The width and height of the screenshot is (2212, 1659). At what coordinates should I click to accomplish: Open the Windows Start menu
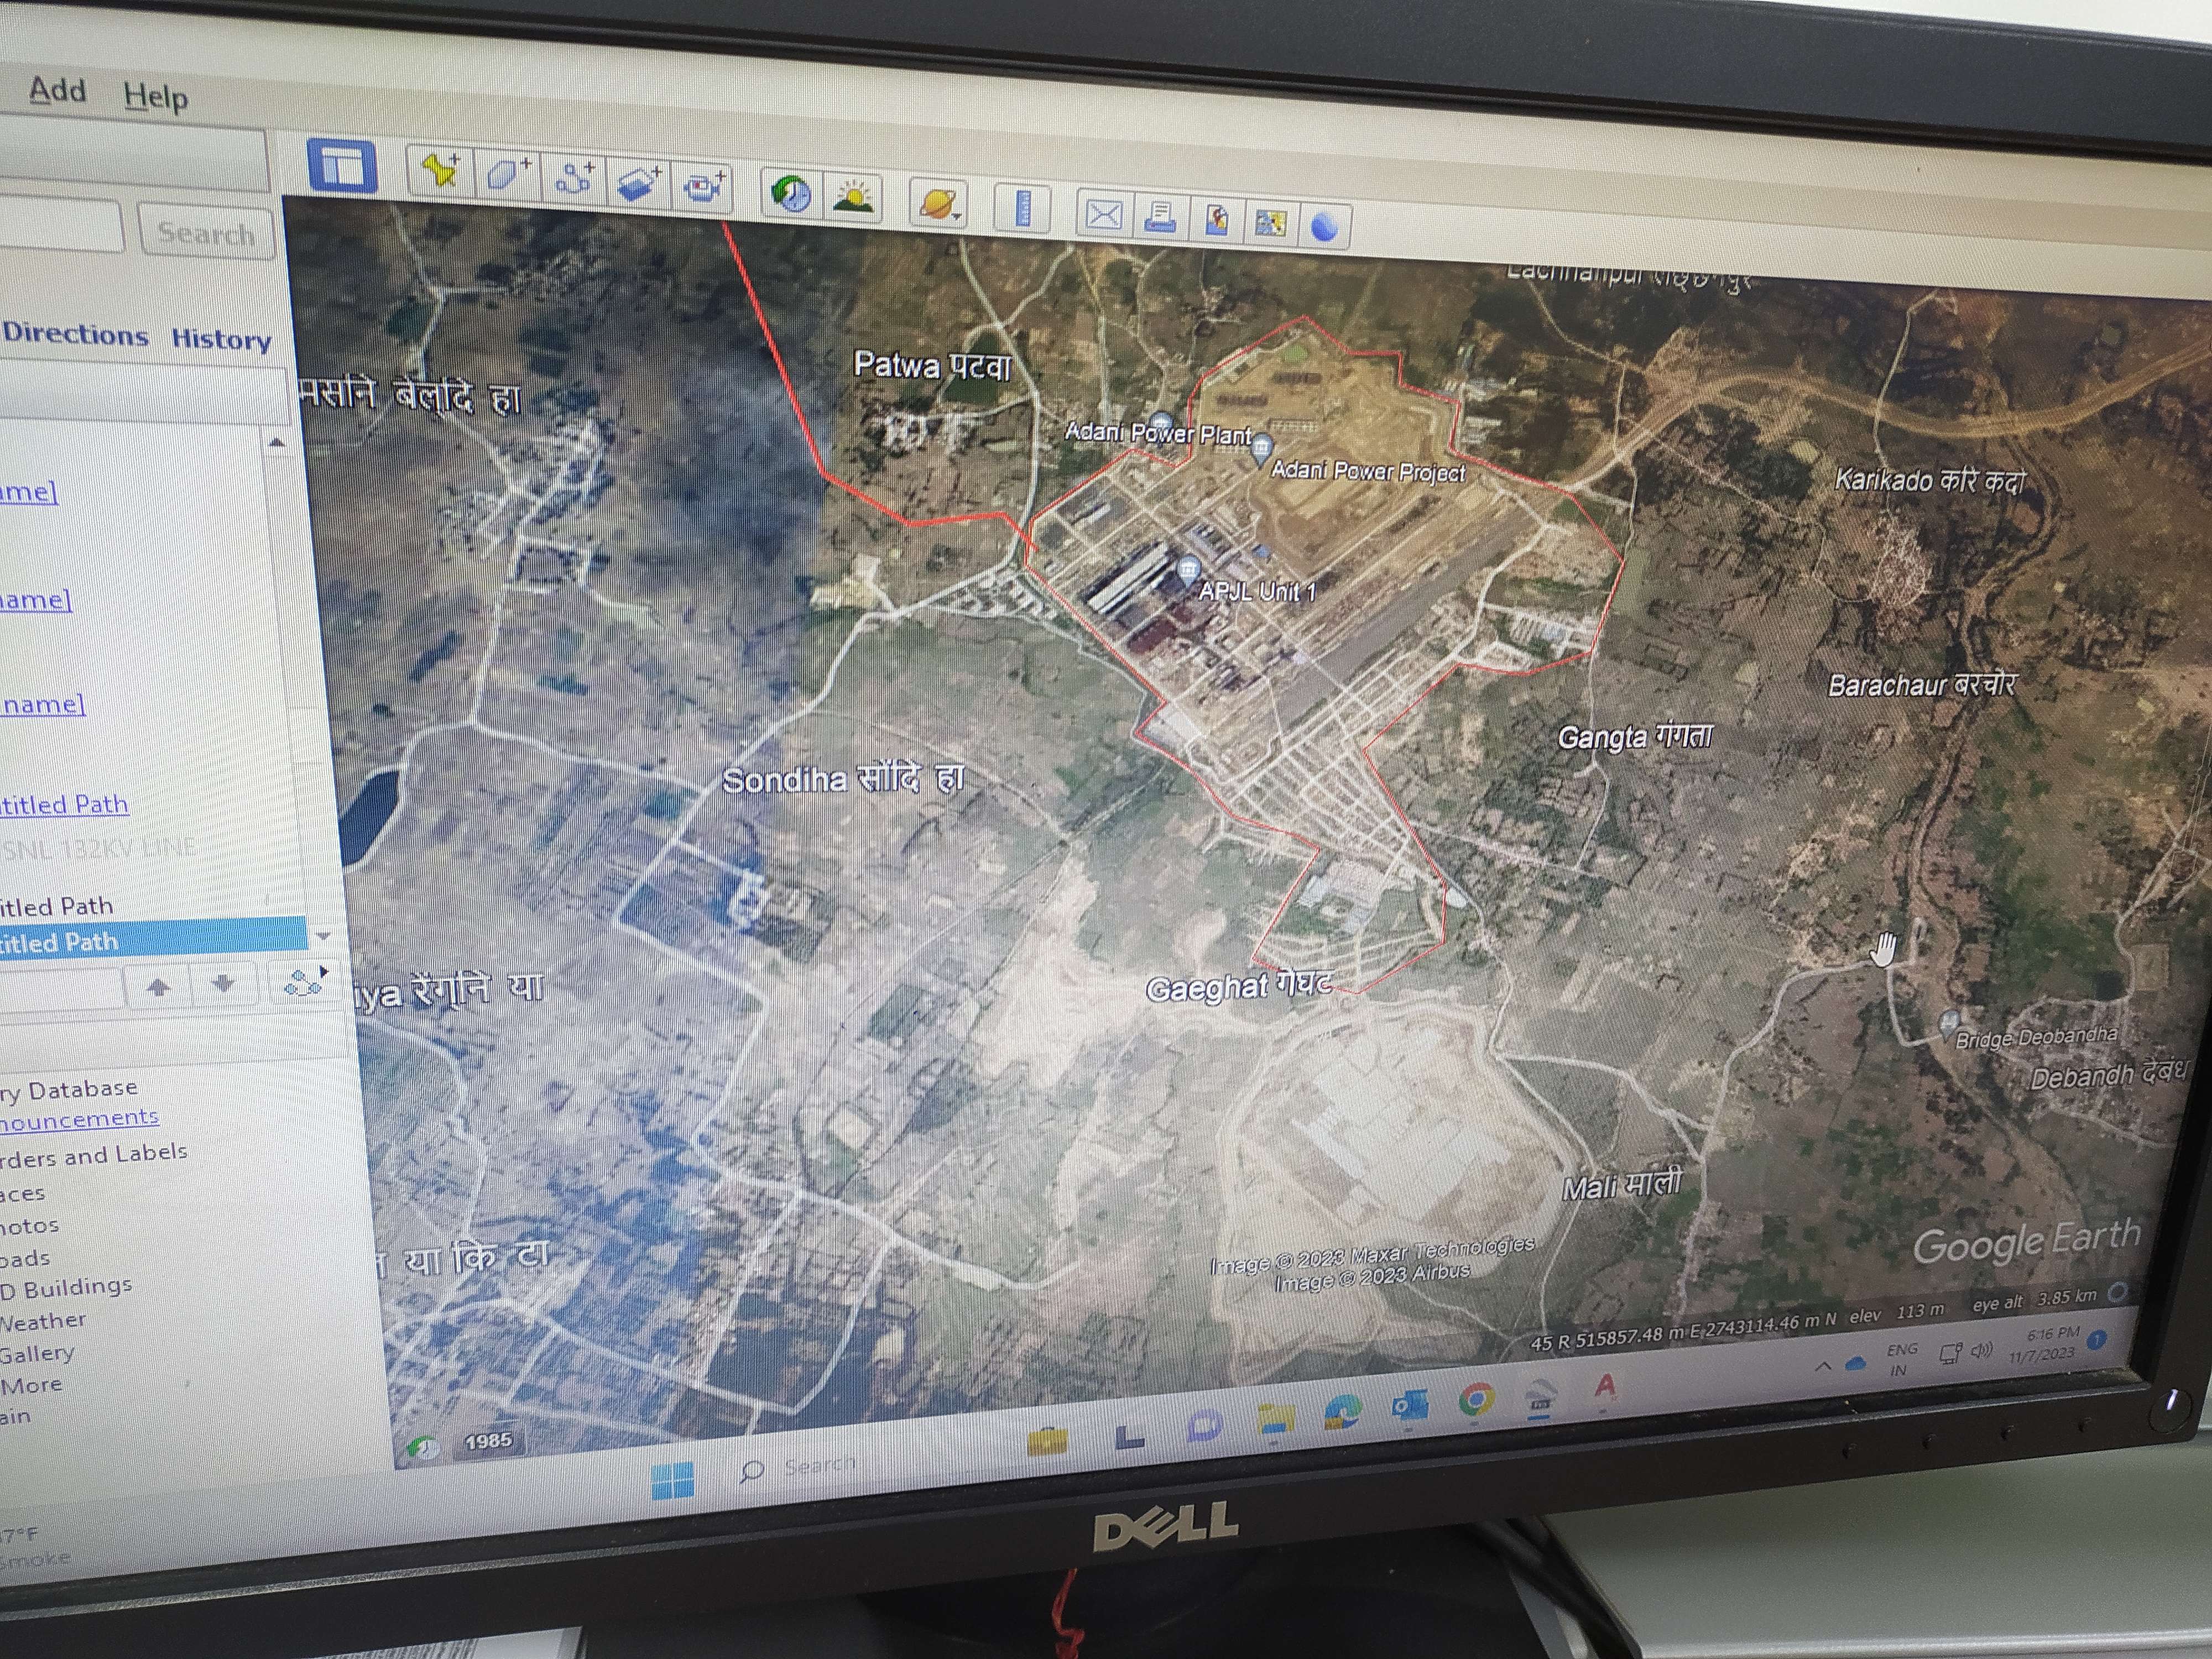(x=672, y=1480)
